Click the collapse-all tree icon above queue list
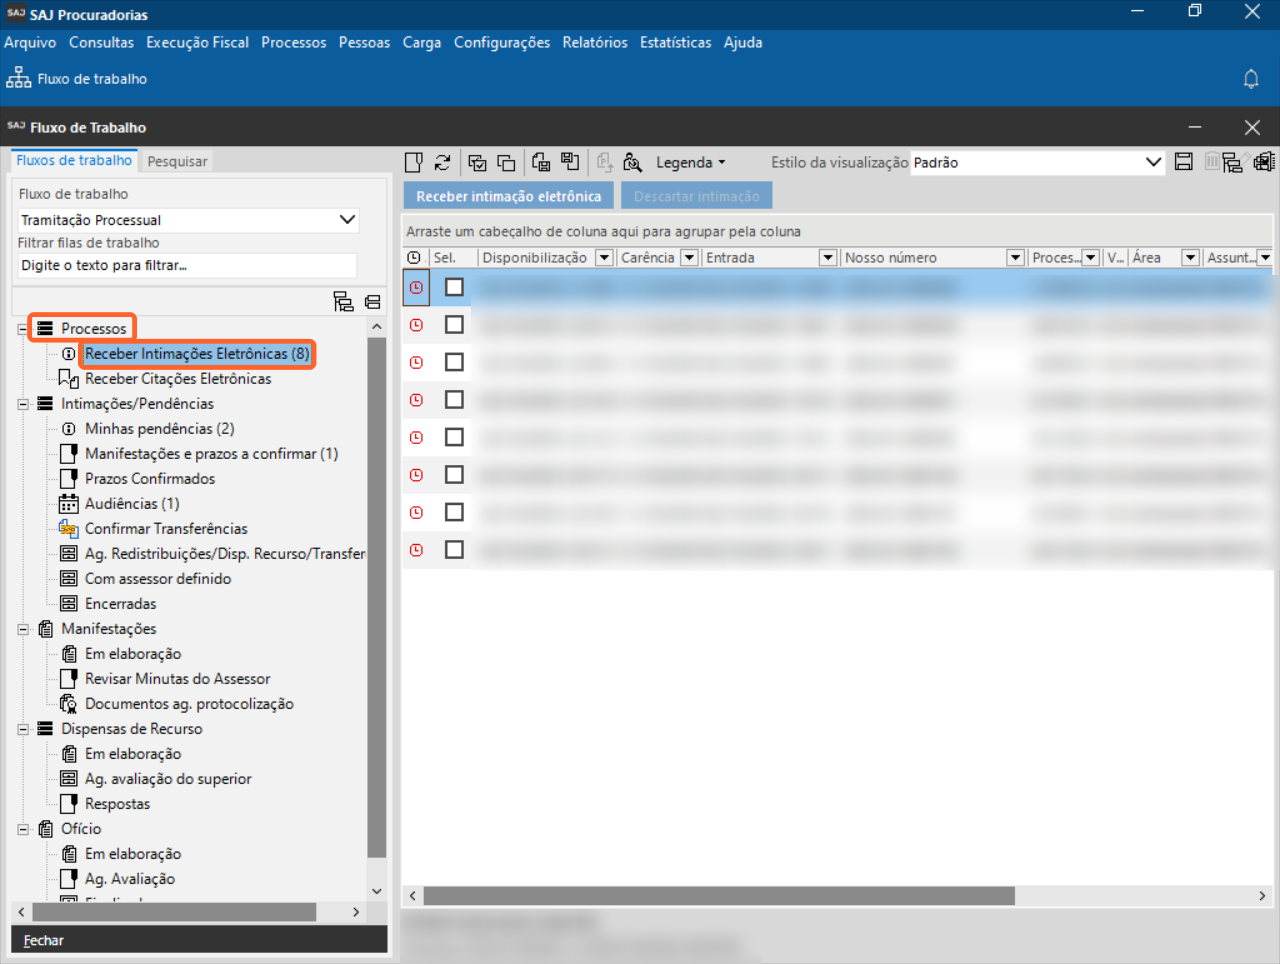This screenshot has width=1280, height=964. coord(373,301)
